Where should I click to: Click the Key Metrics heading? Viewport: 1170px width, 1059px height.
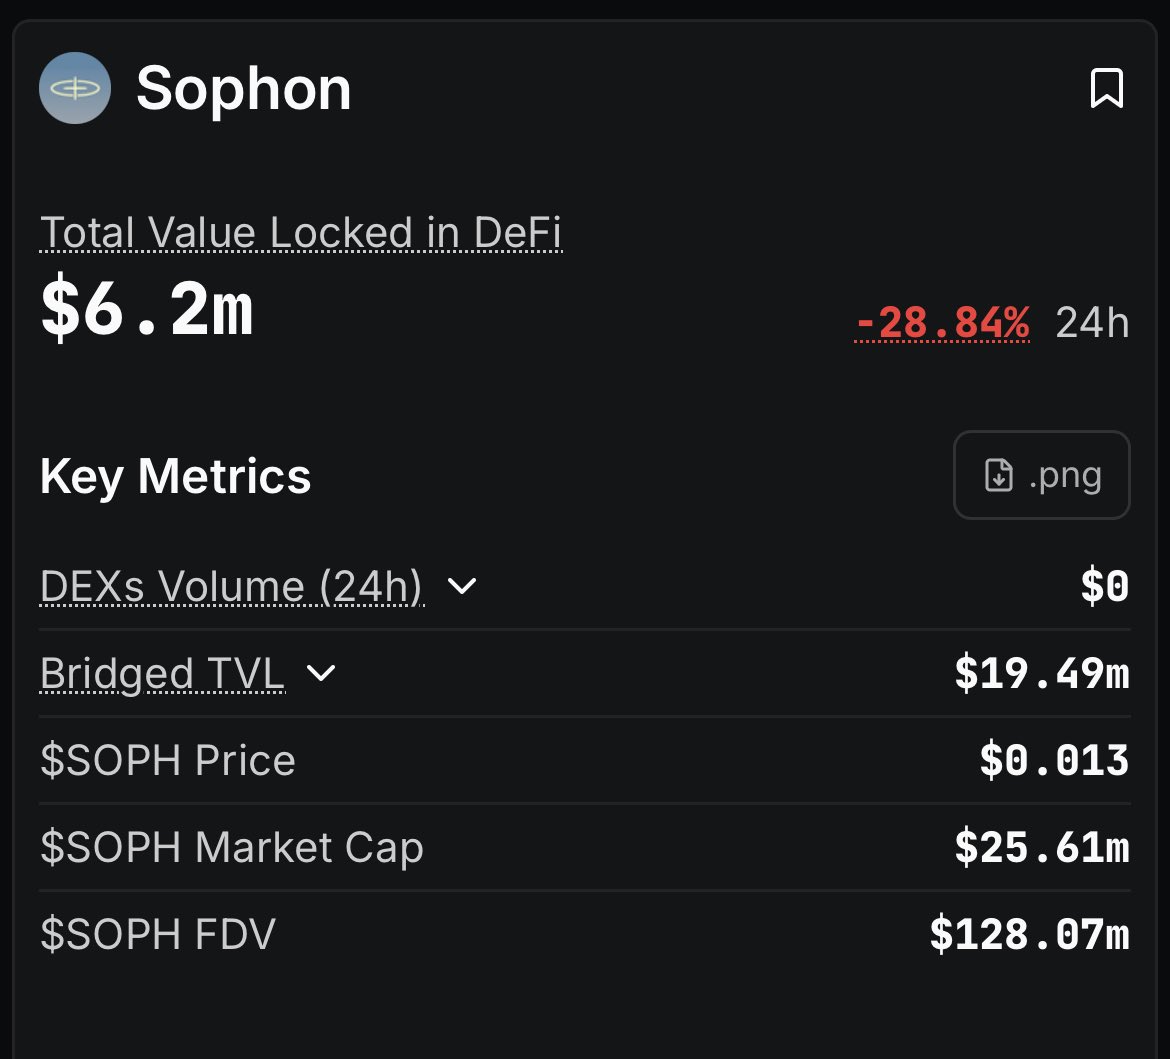(175, 476)
